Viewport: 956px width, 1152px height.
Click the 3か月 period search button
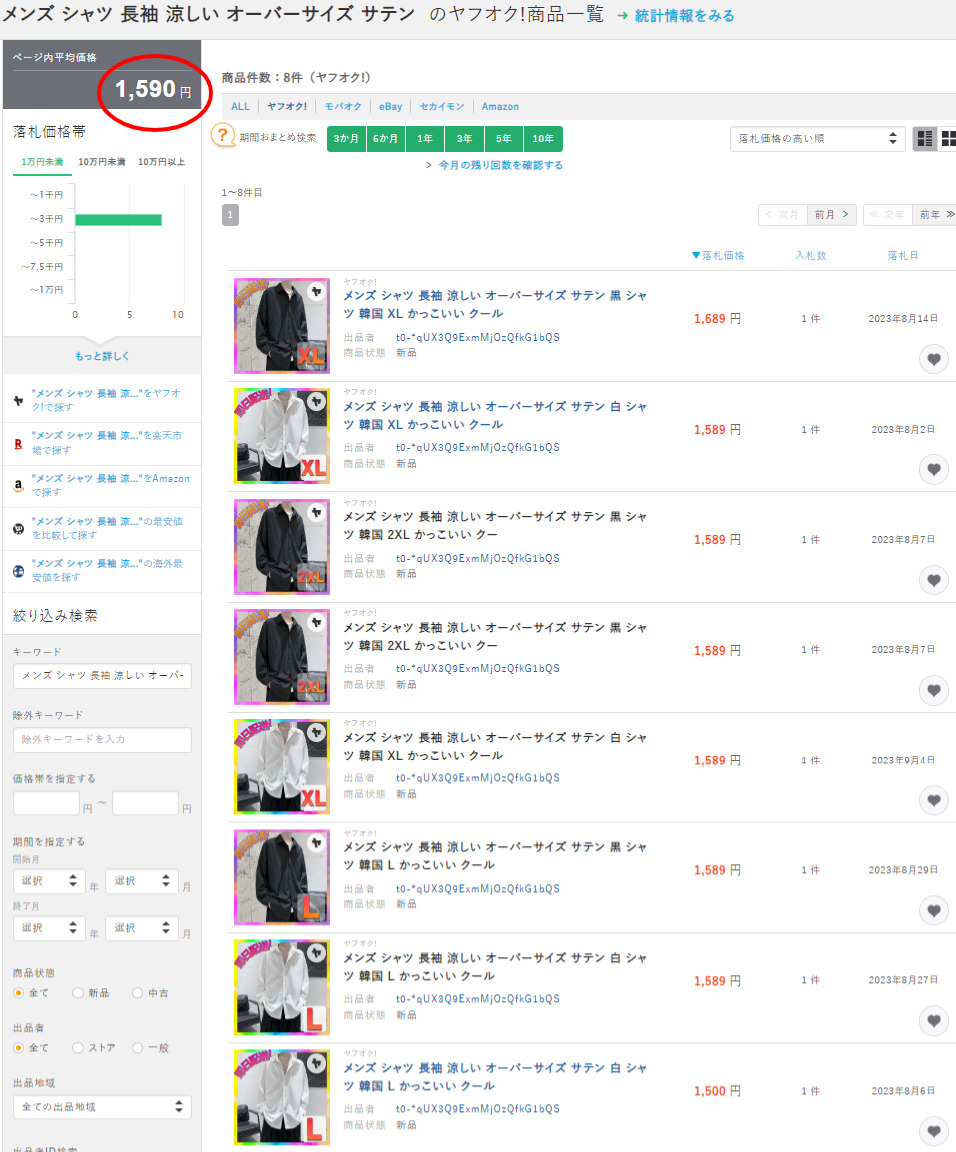pos(346,139)
